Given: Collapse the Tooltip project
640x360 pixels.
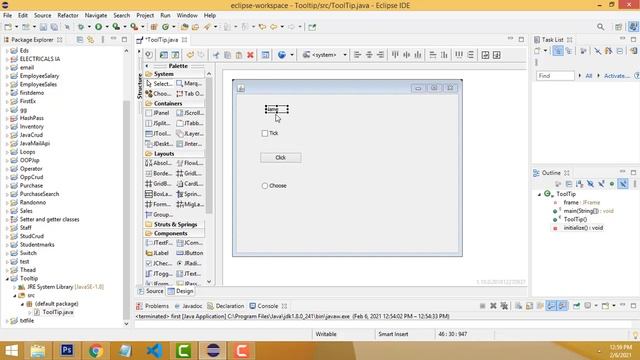Looking at the screenshot, I should (7, 278).
